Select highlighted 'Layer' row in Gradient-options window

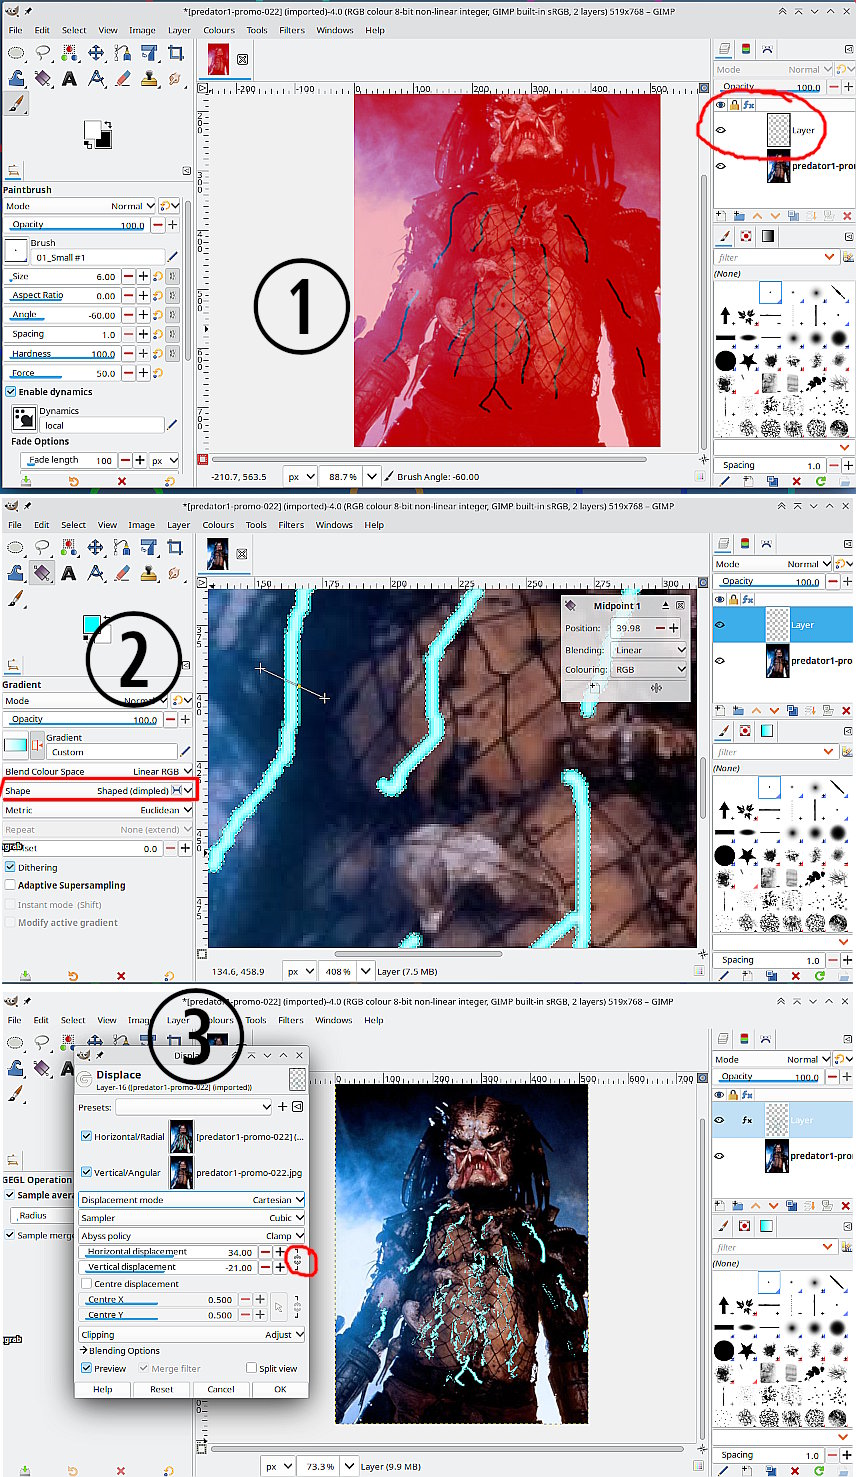coord(782,625)
